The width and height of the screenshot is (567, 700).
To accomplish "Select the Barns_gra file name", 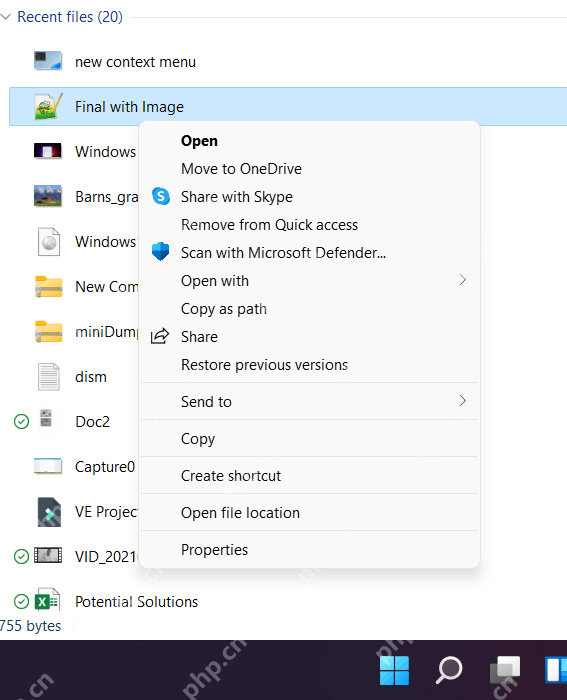I will pyautogui.click(x=107, y=197).
